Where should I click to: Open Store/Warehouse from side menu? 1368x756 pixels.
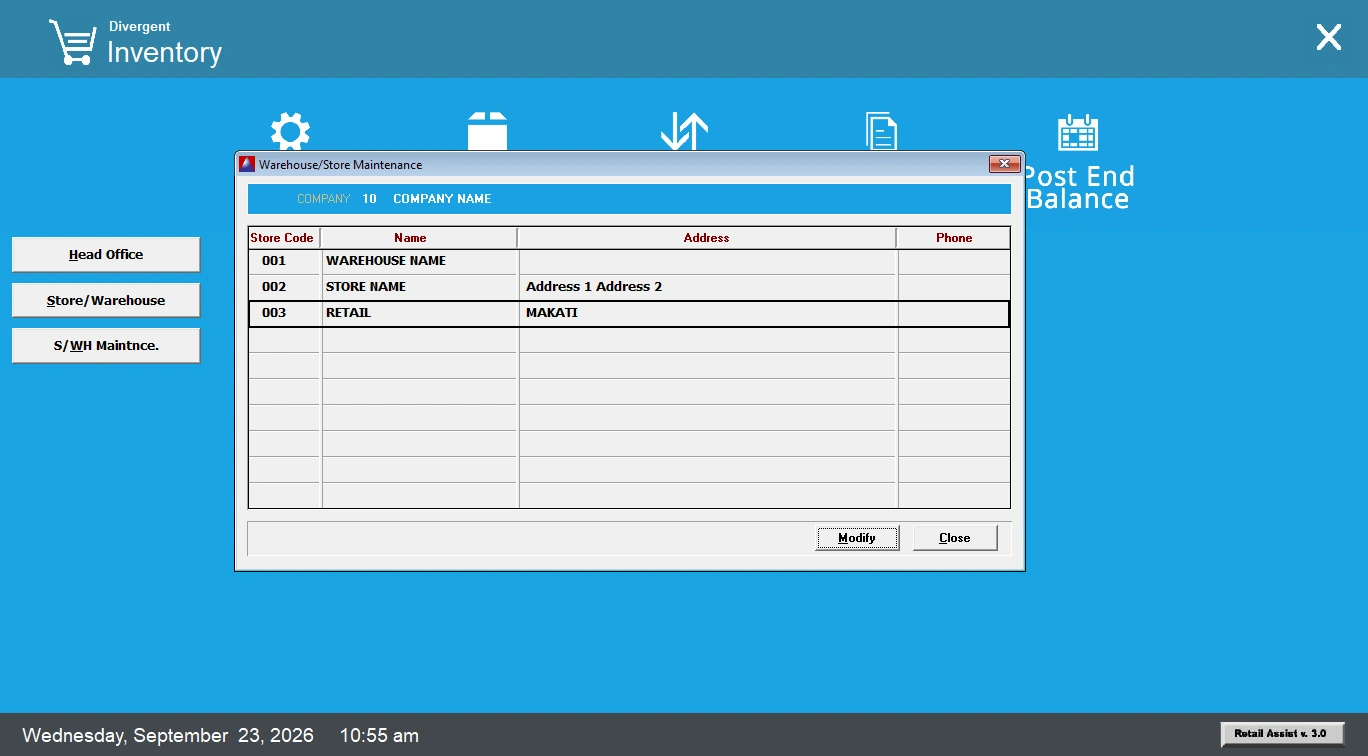pyautogui.click(x=106, y=300)
